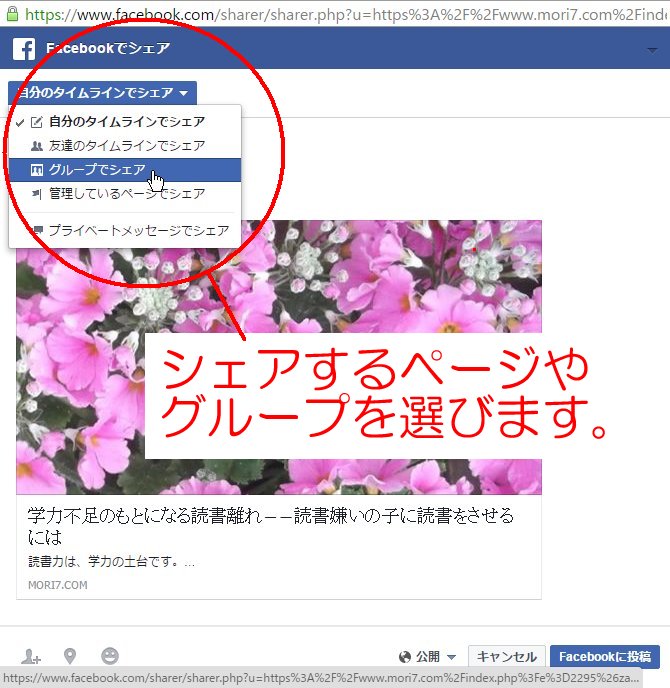Click the browser address bar URL

click(x=347, y=14)
